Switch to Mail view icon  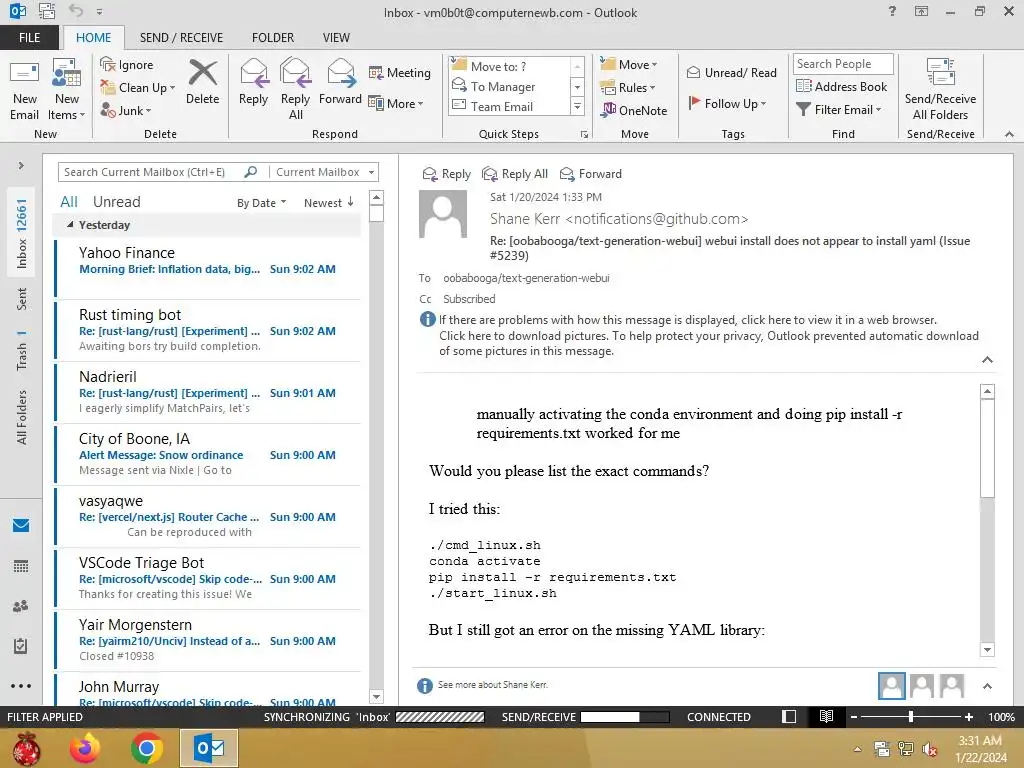click(x=21, y=525)
